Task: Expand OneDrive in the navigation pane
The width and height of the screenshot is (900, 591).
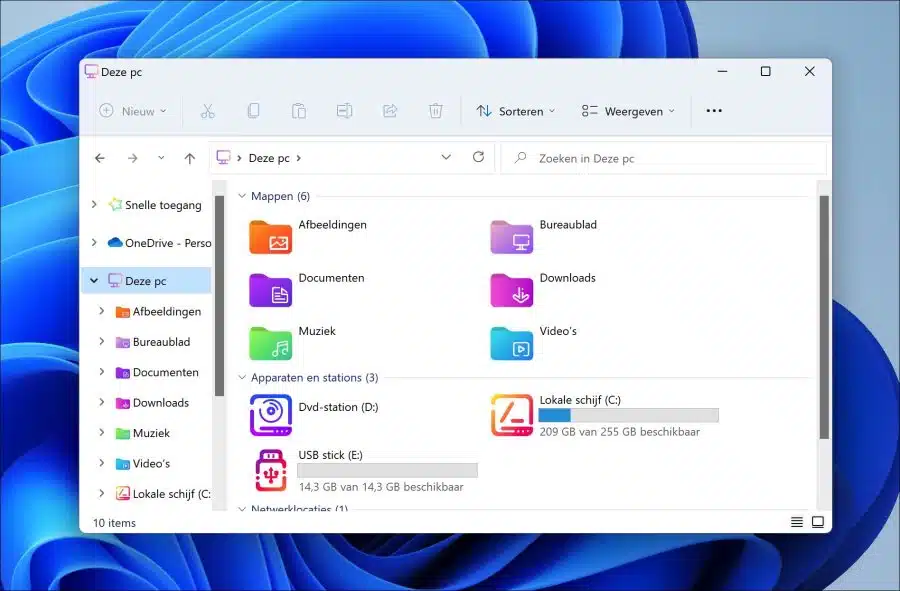Action: point(94,242)
